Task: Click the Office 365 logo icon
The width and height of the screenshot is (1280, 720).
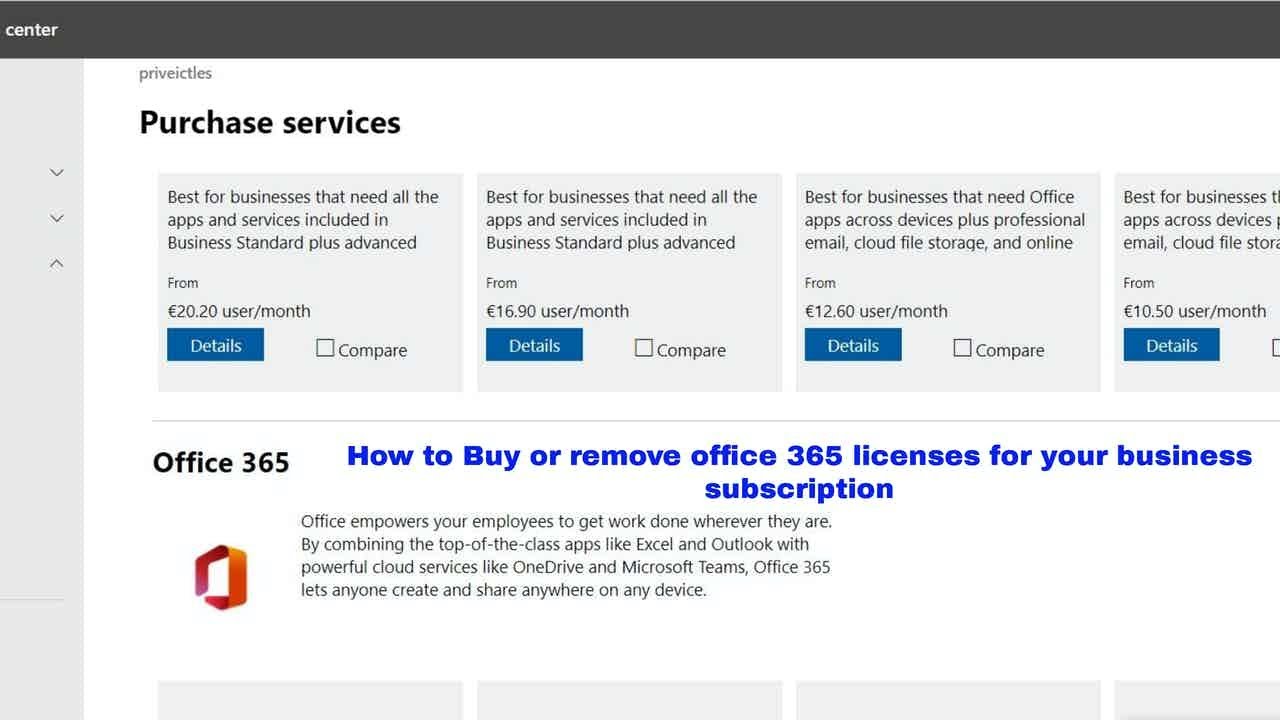Action: [x=221, y=577]
